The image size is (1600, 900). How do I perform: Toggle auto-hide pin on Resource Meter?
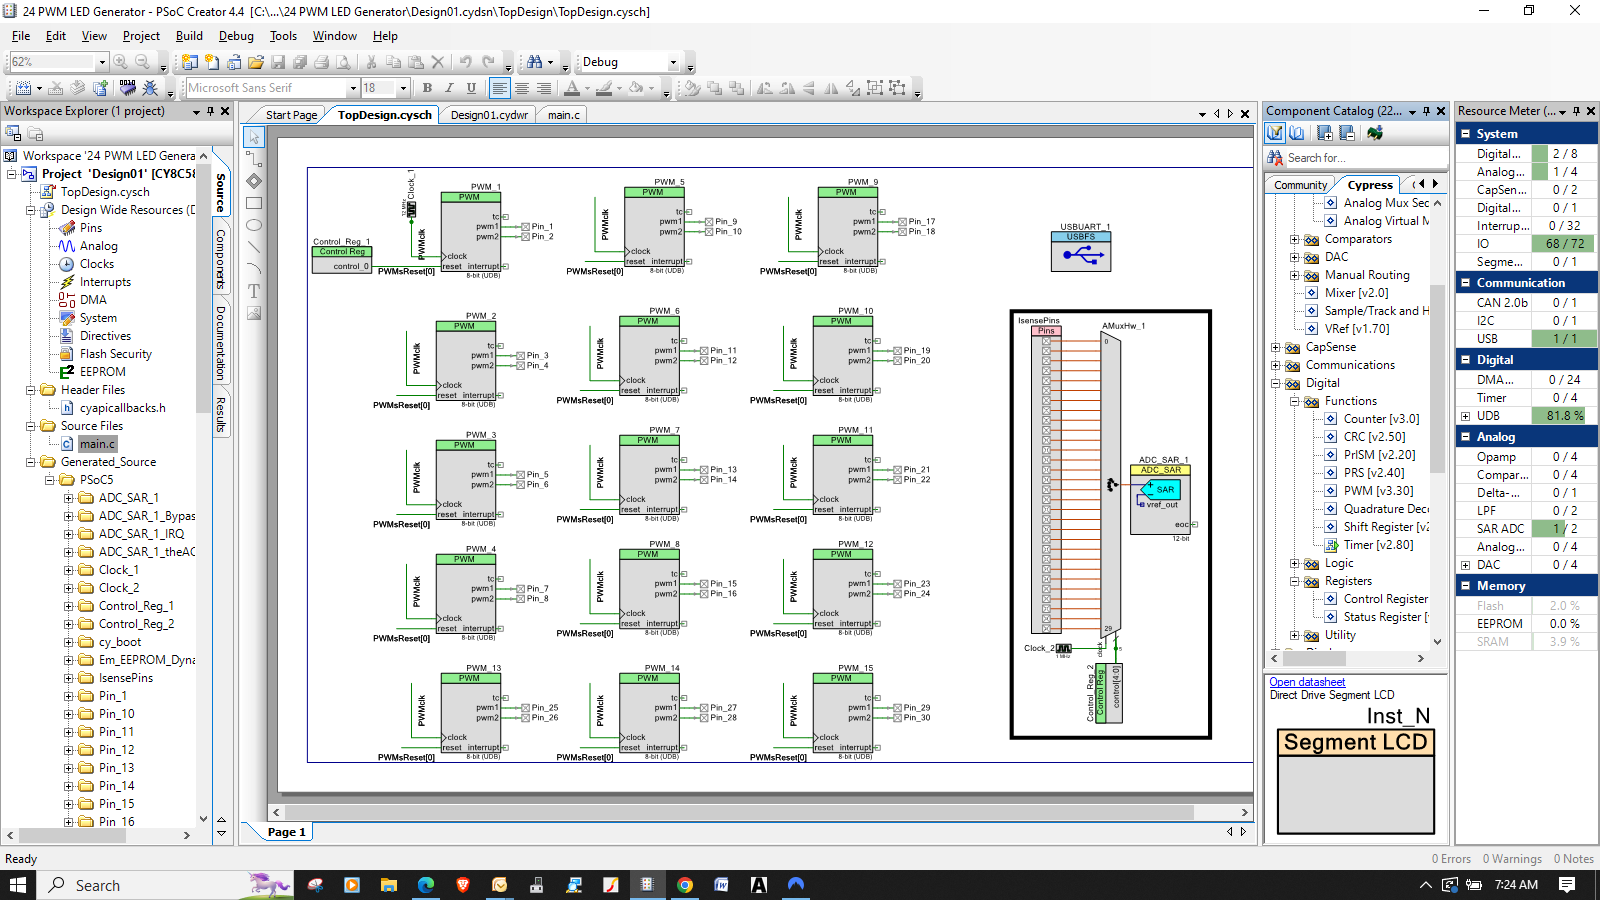(1576, 111)
